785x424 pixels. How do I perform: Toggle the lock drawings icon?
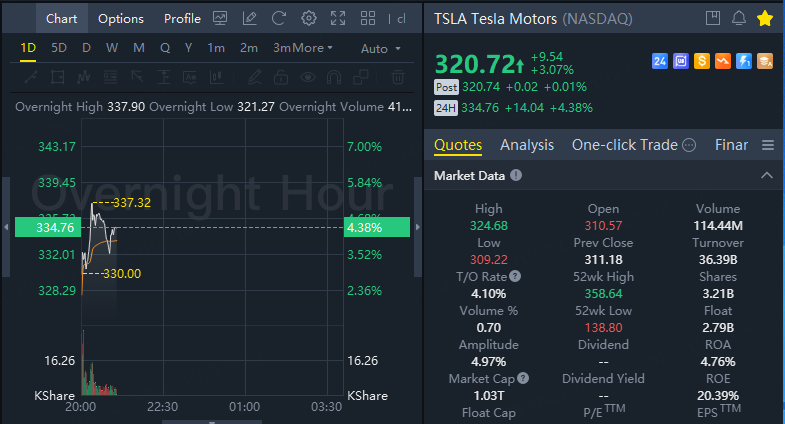click(281, 77)
